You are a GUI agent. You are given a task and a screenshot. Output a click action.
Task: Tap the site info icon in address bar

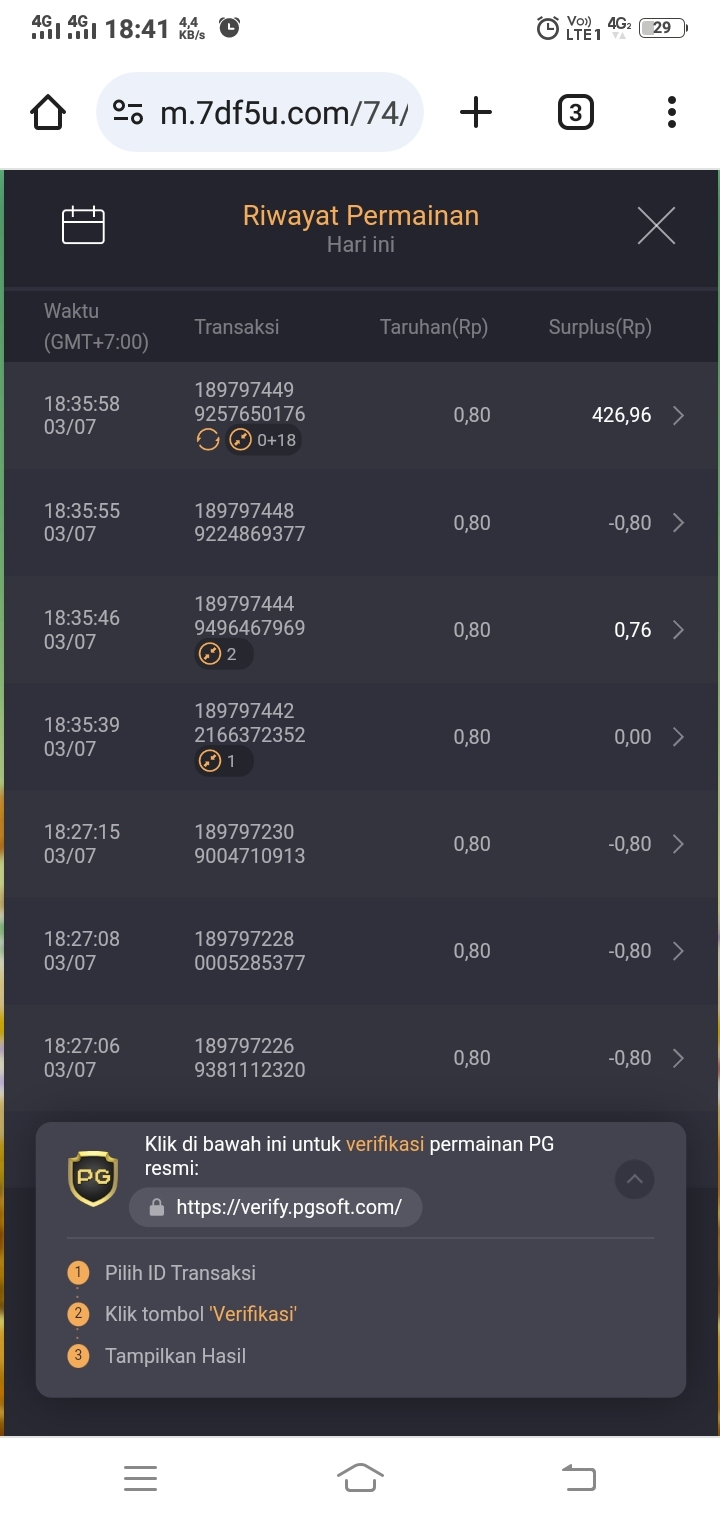(128, 112)
